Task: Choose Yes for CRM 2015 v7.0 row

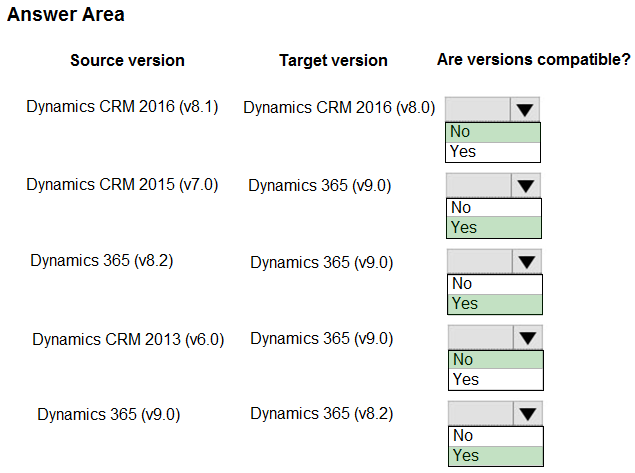Action: tap(494, 228)
